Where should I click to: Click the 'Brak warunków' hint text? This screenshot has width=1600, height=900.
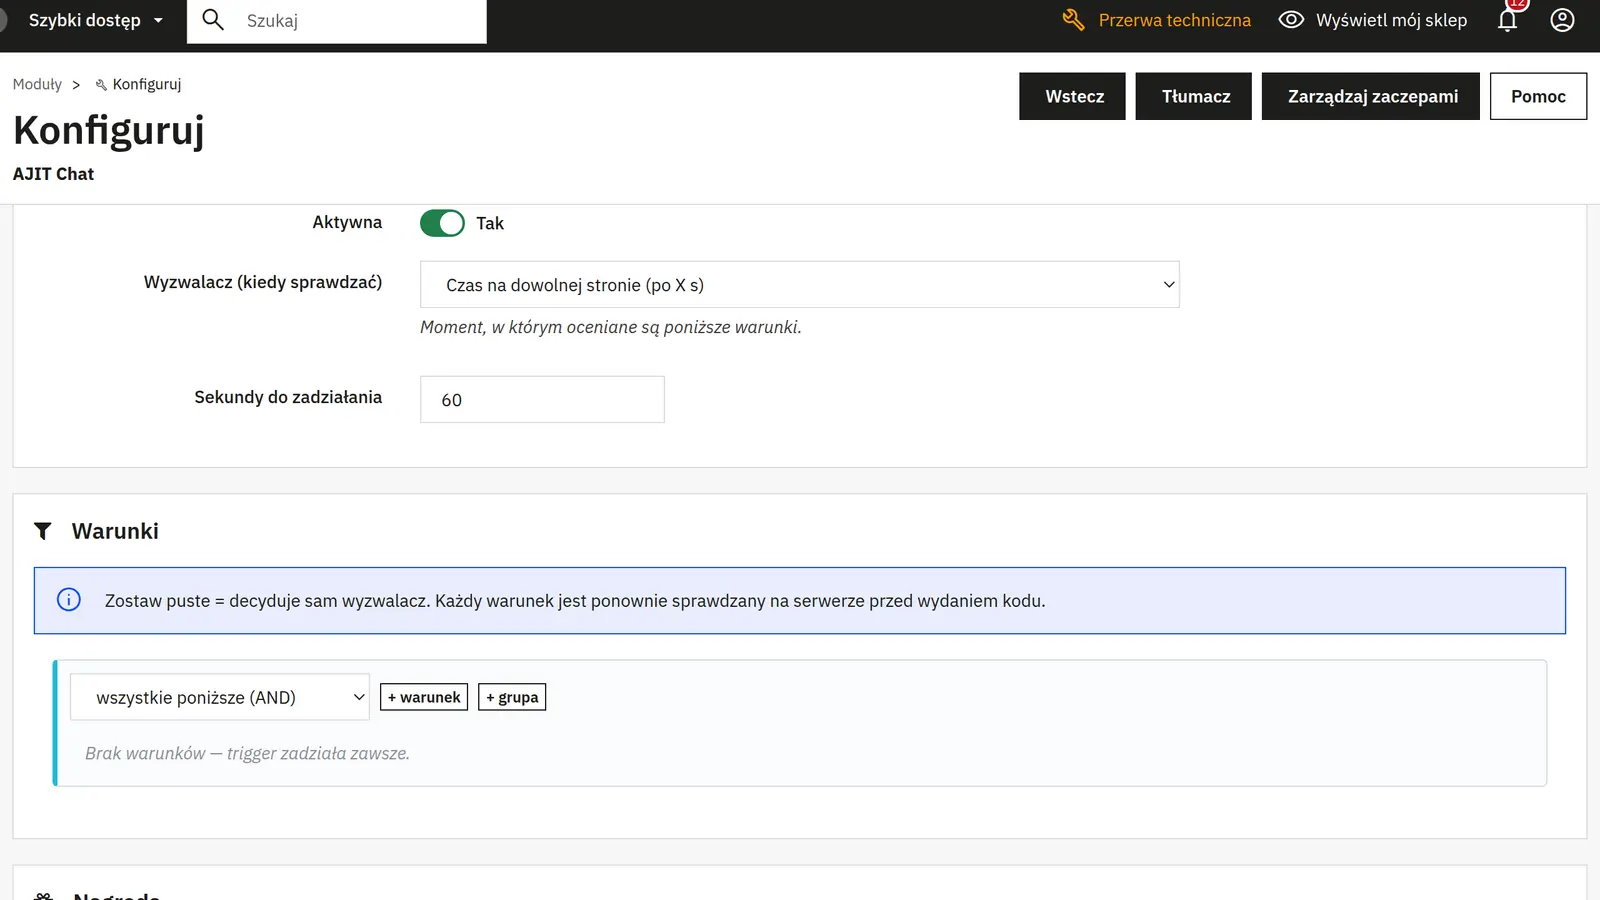point(247,753)
